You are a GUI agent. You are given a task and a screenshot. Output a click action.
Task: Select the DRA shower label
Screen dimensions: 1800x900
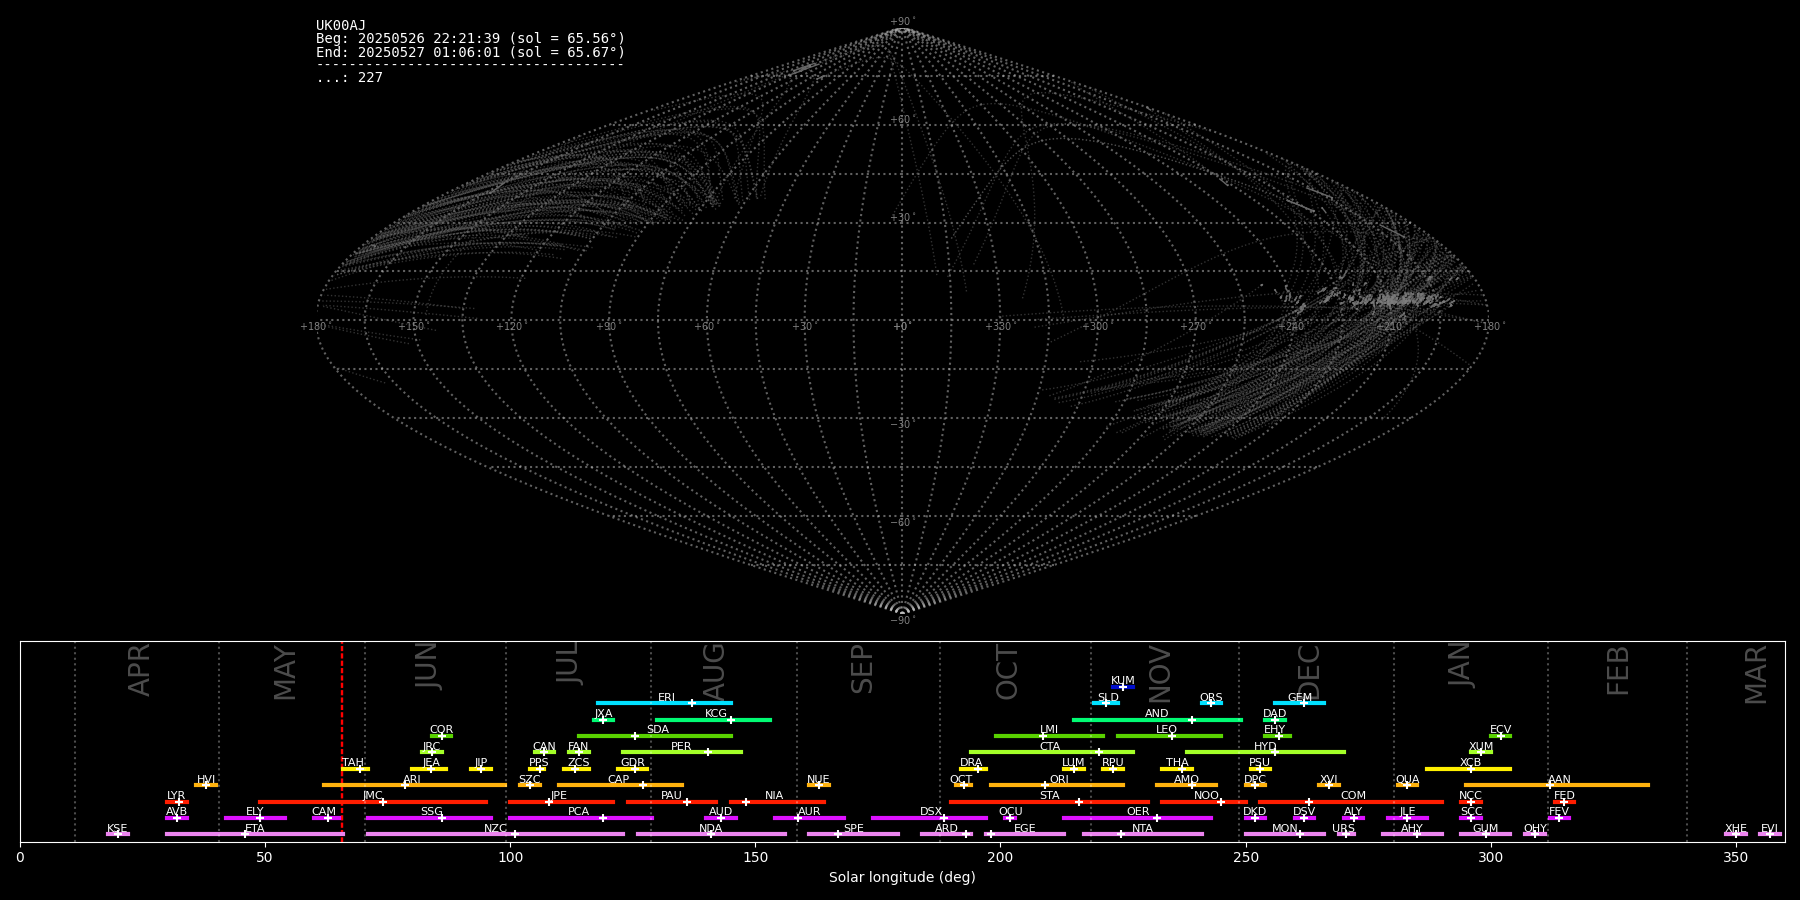click(x=971, y=763)
